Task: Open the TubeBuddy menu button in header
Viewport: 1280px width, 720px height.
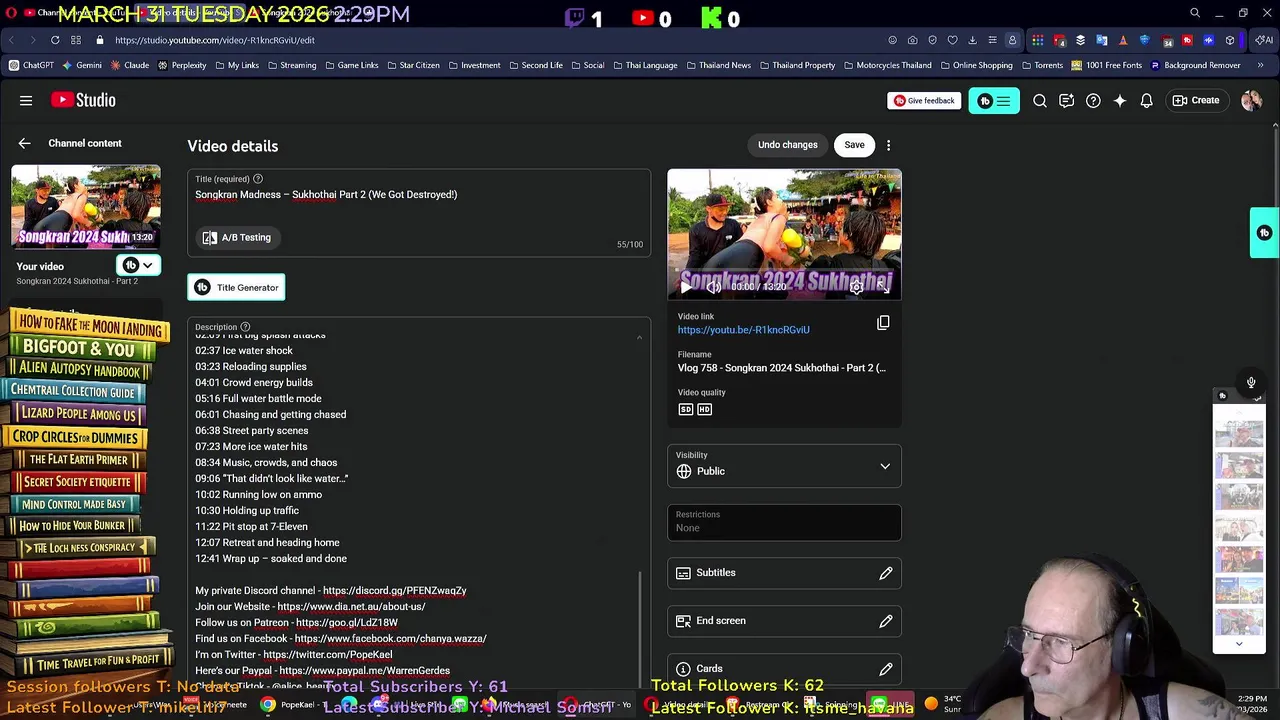Action: tap(994, 100)
